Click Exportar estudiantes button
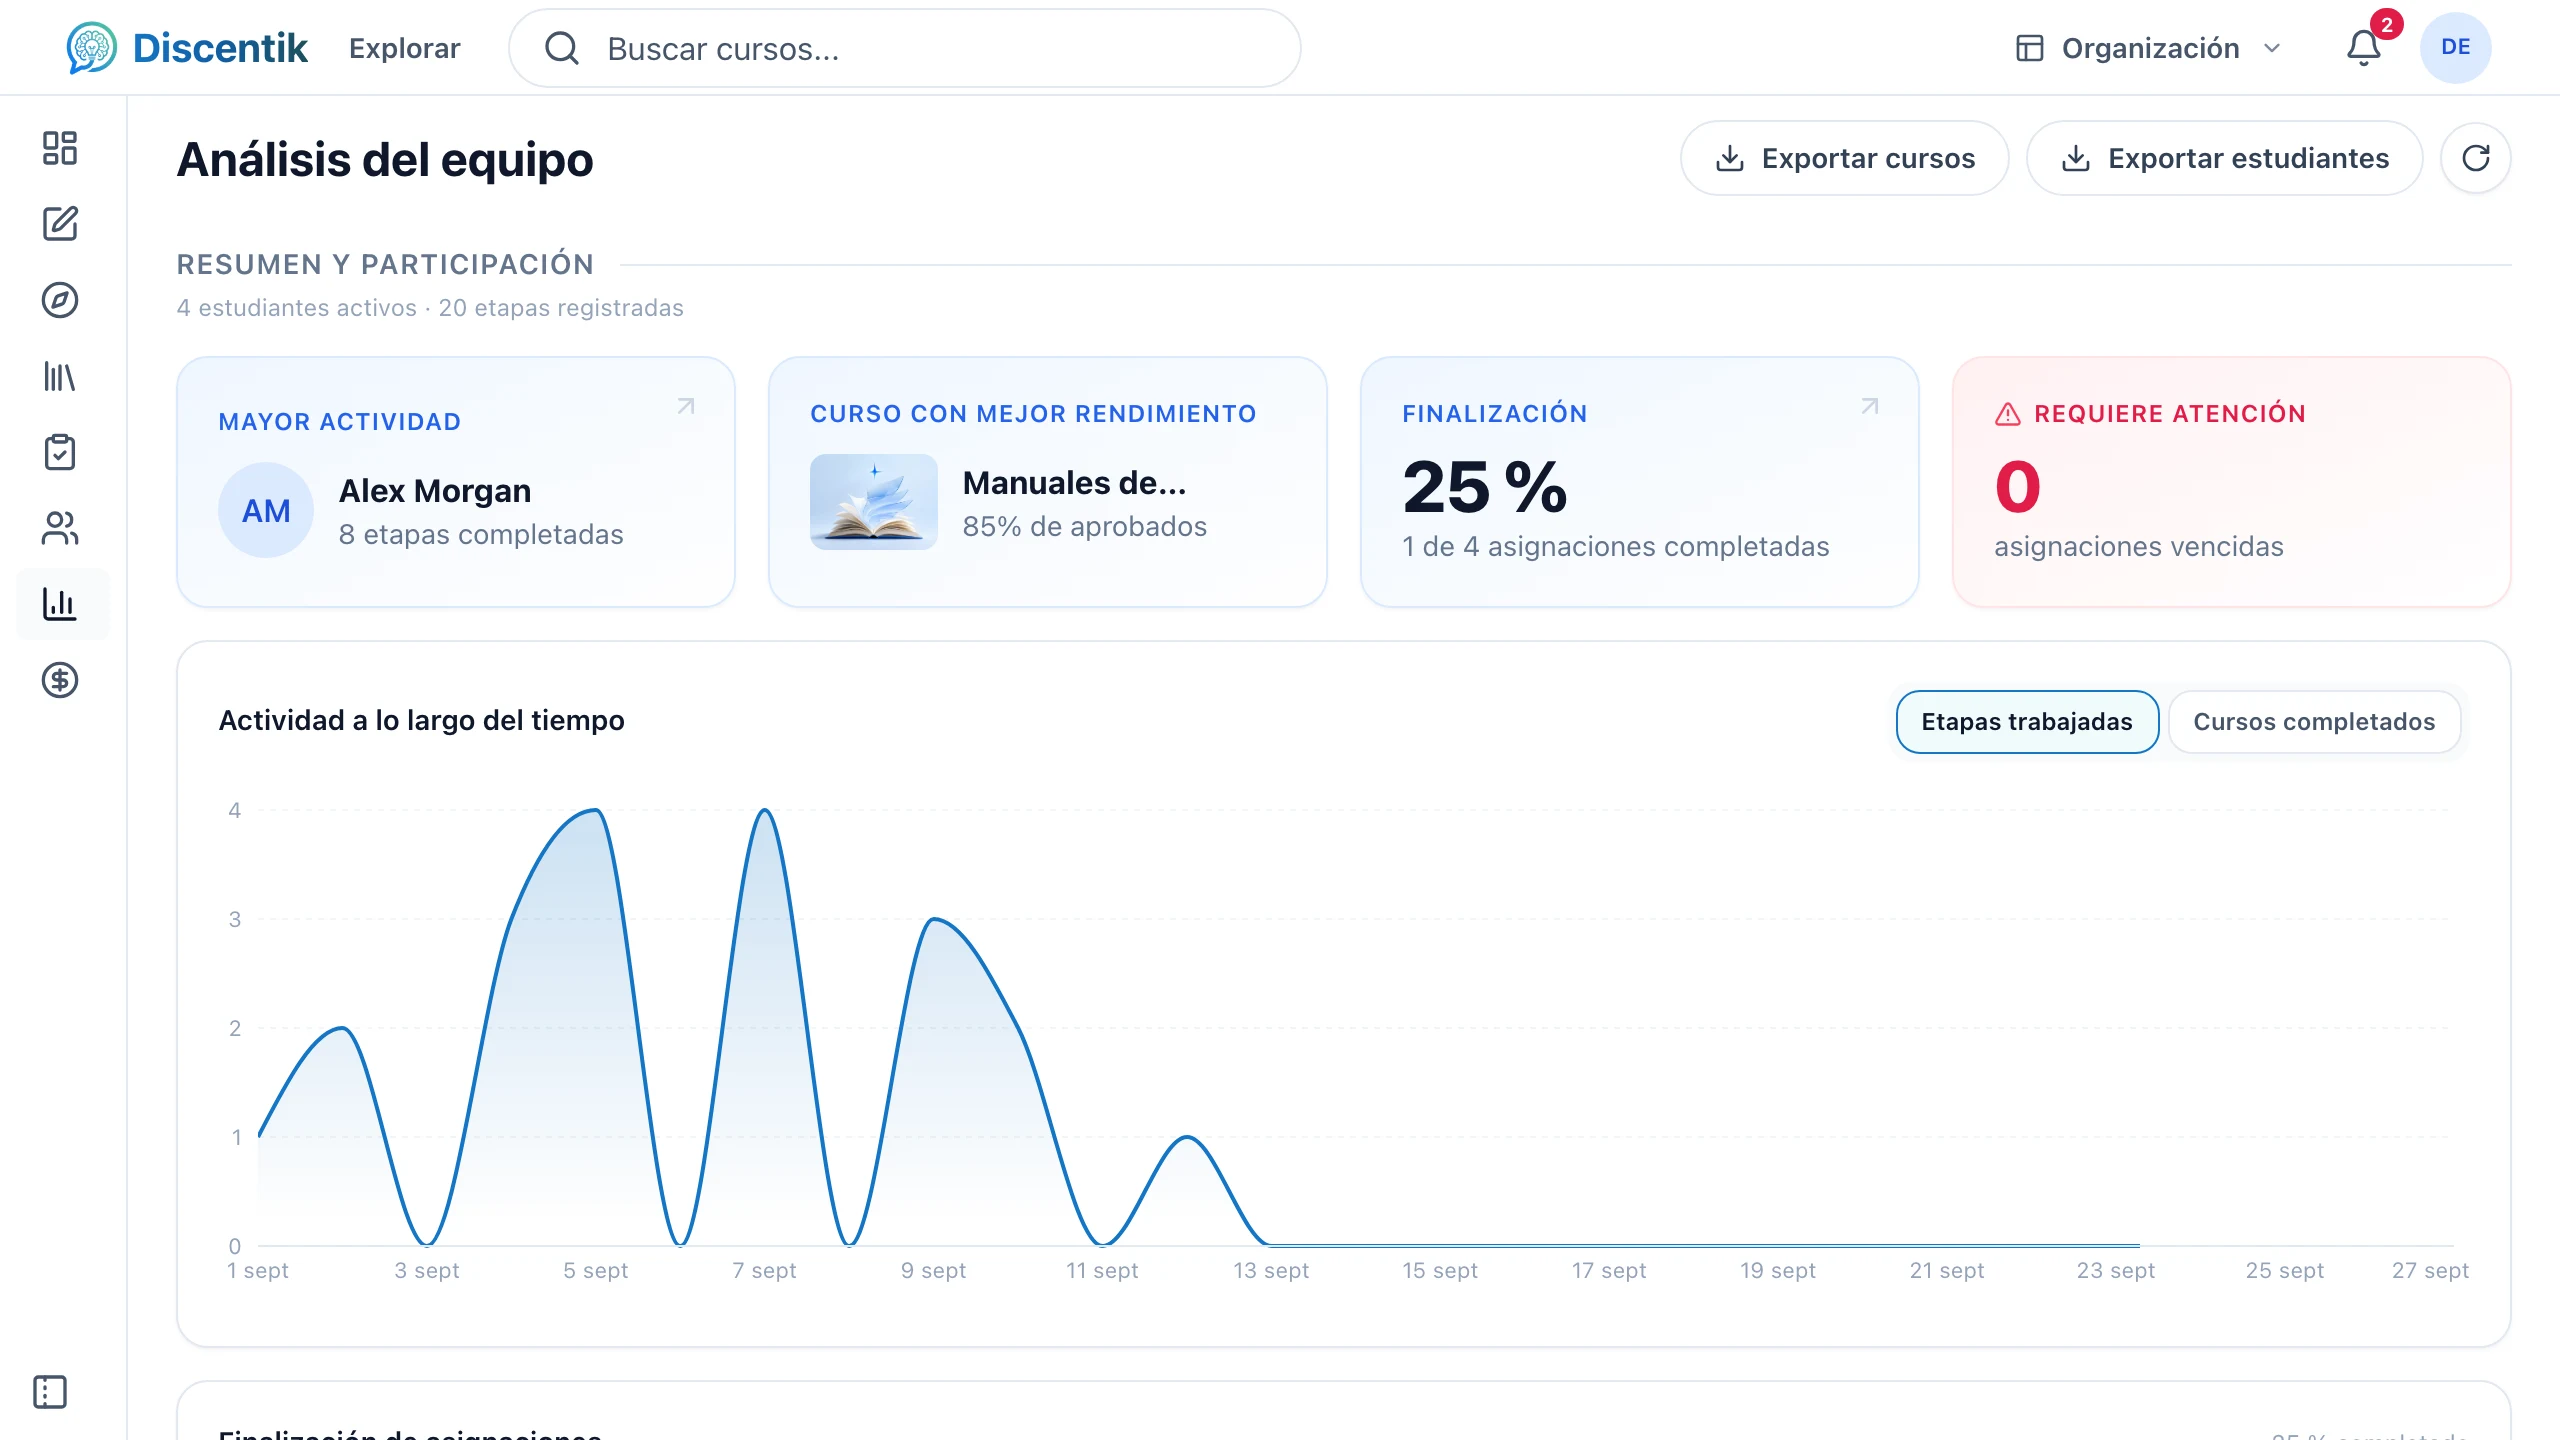The width and height of the screenshot is (2560, 1440). (2224, 158)
